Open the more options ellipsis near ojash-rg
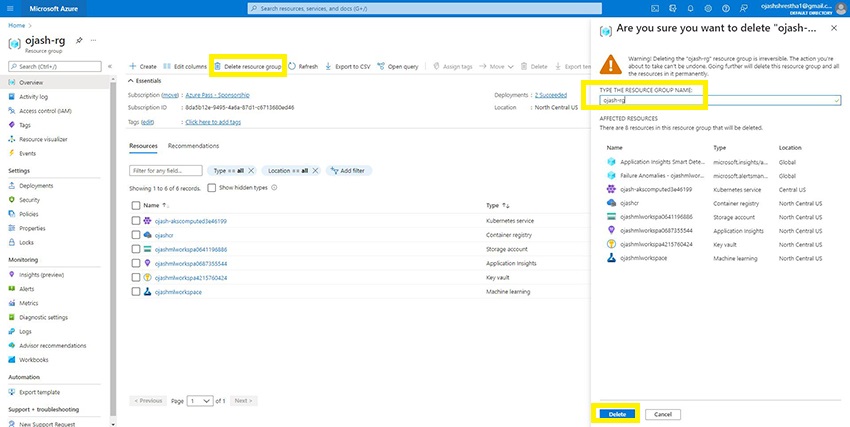Screen dimensions: 850x427 pyautogui.click(x=94, y=41)
